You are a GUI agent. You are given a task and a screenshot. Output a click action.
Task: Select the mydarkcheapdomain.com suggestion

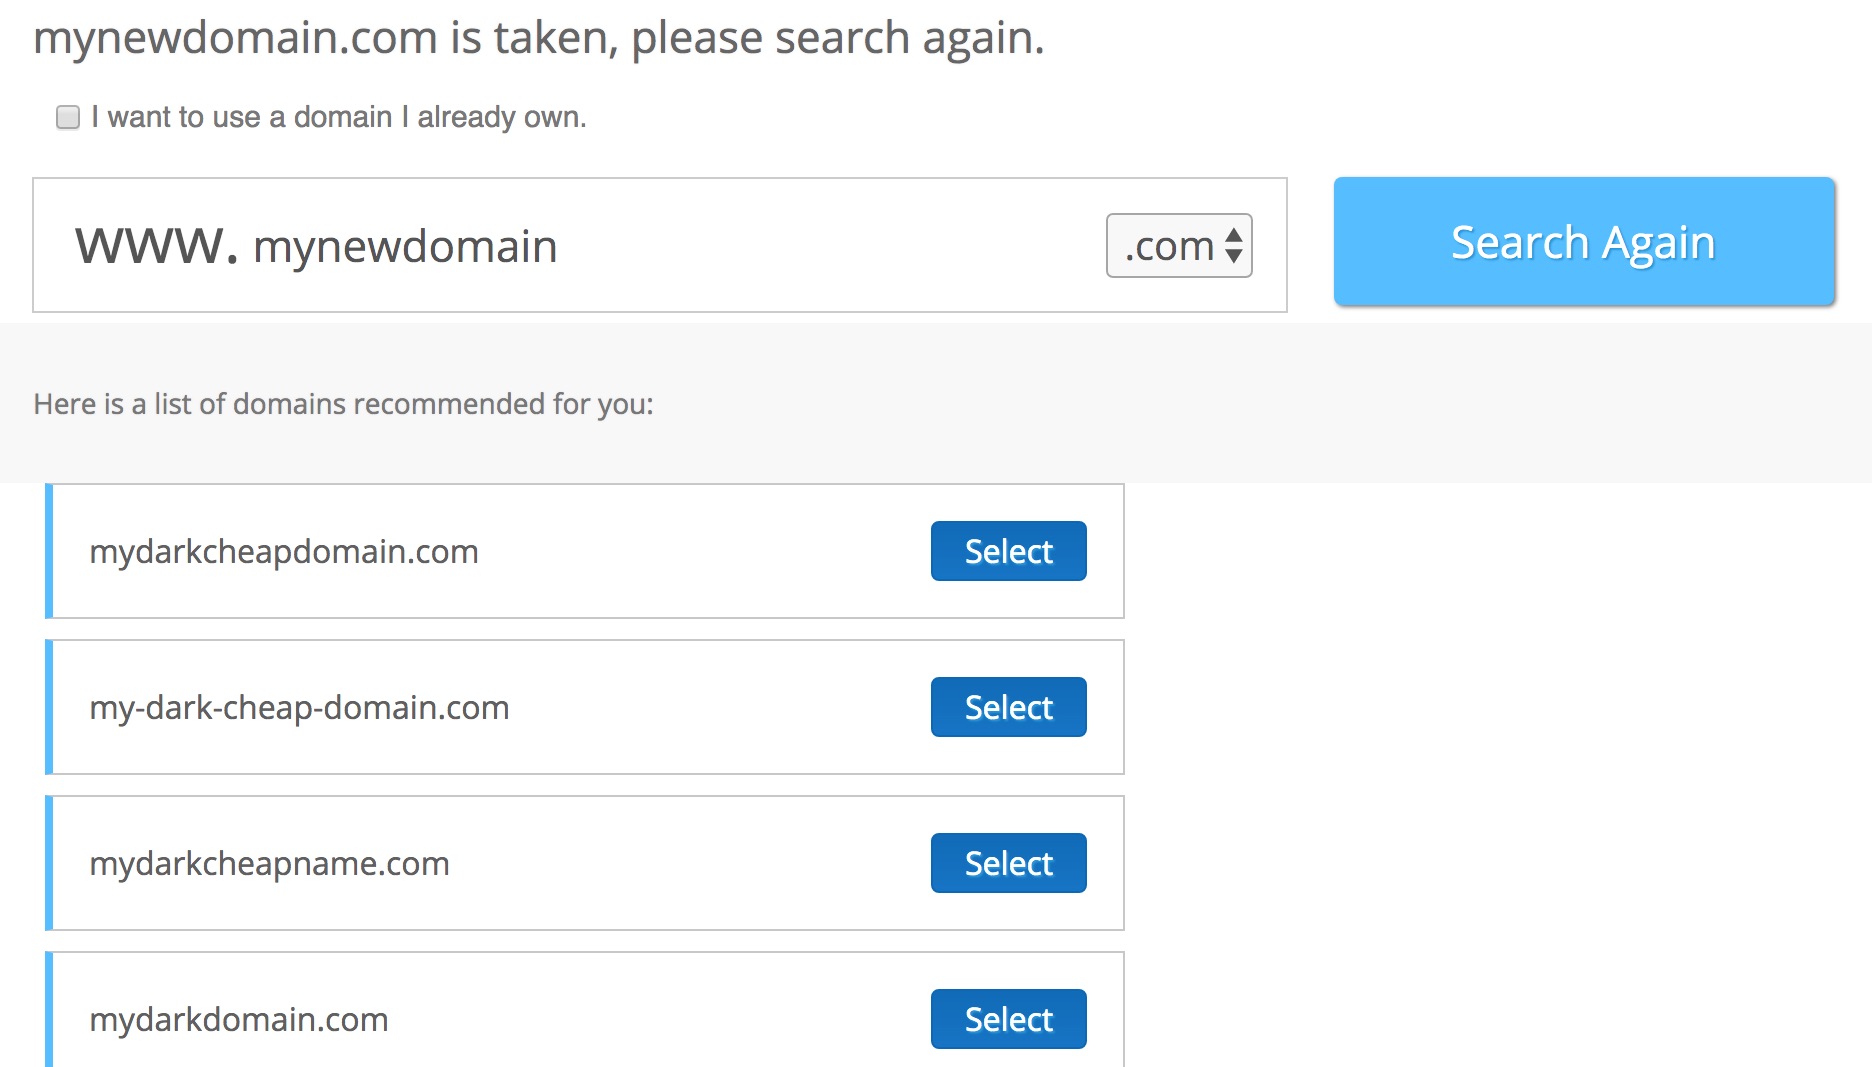coord(1007,550)
